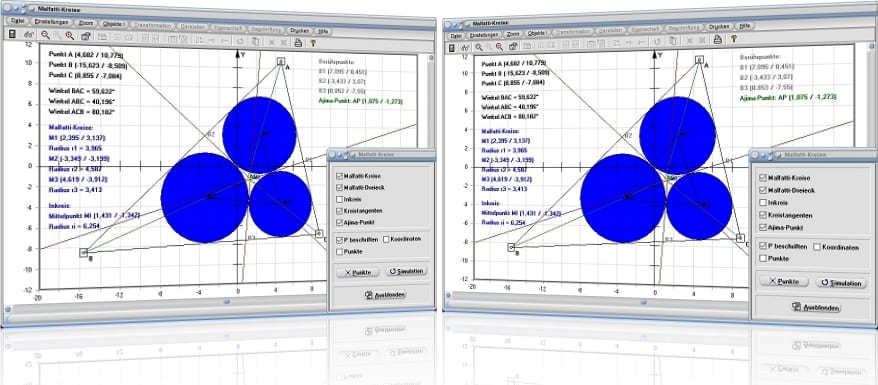
Task: Open the Drucken menu in left window
Action: point(300,31)
